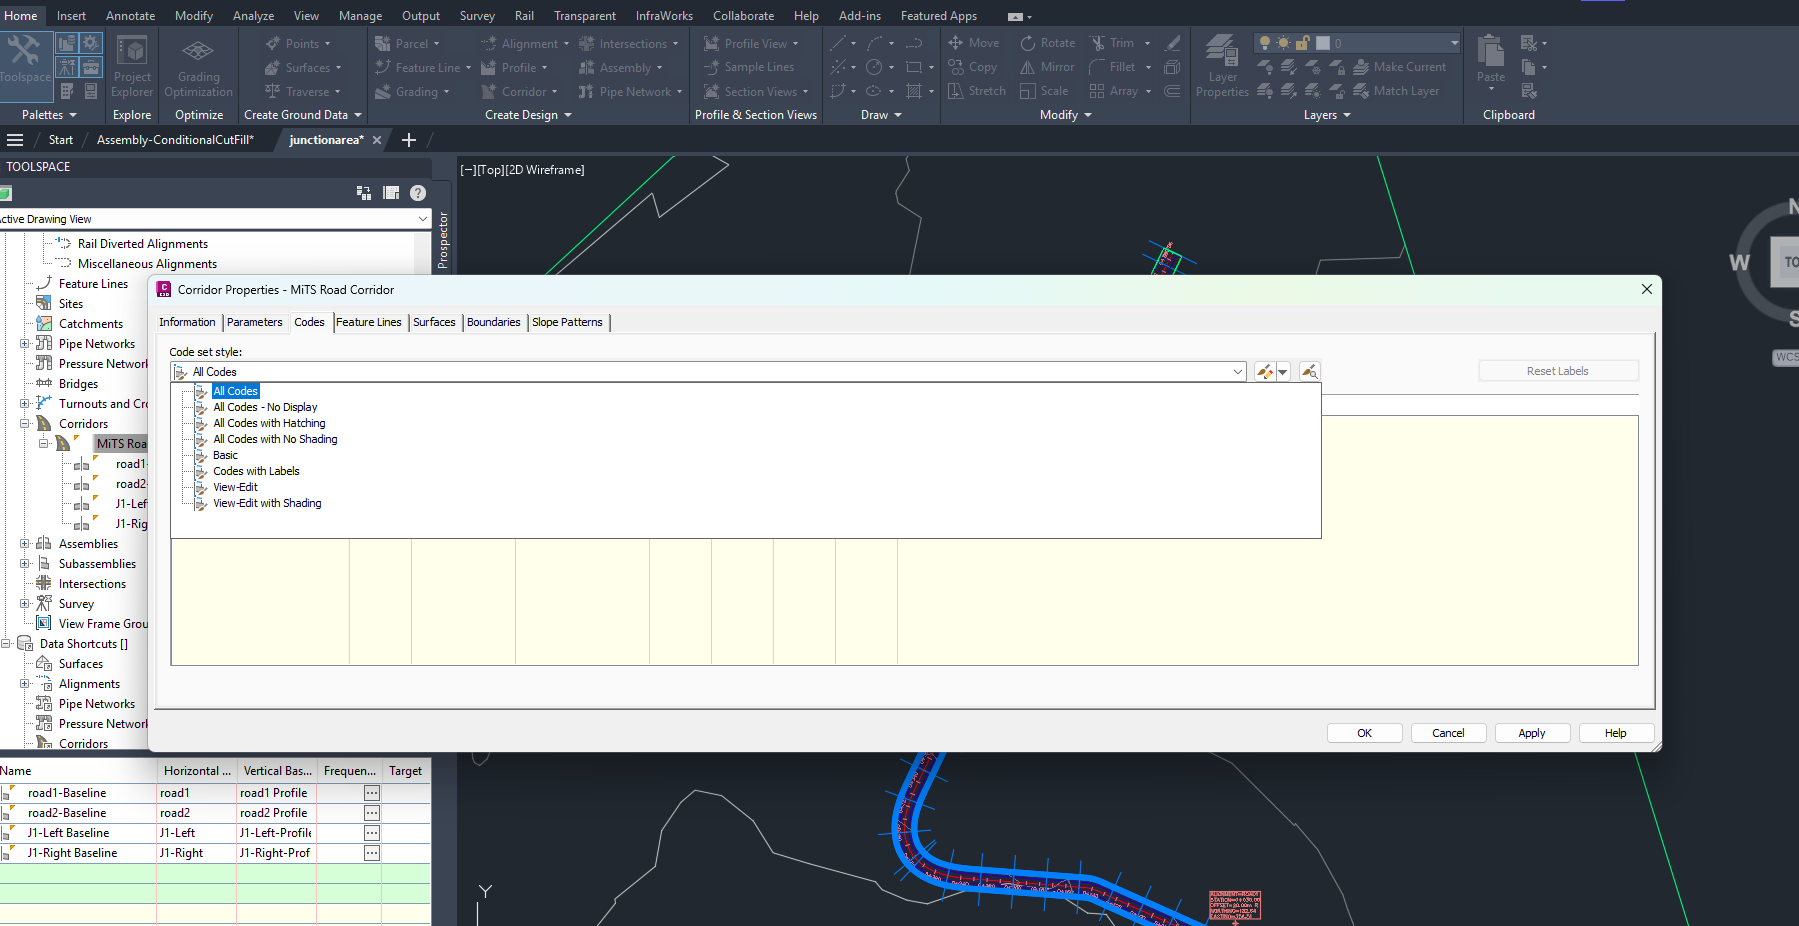Click the Move tool in Modify
Screen dimensions: 1799x926
tap(973, 43)
